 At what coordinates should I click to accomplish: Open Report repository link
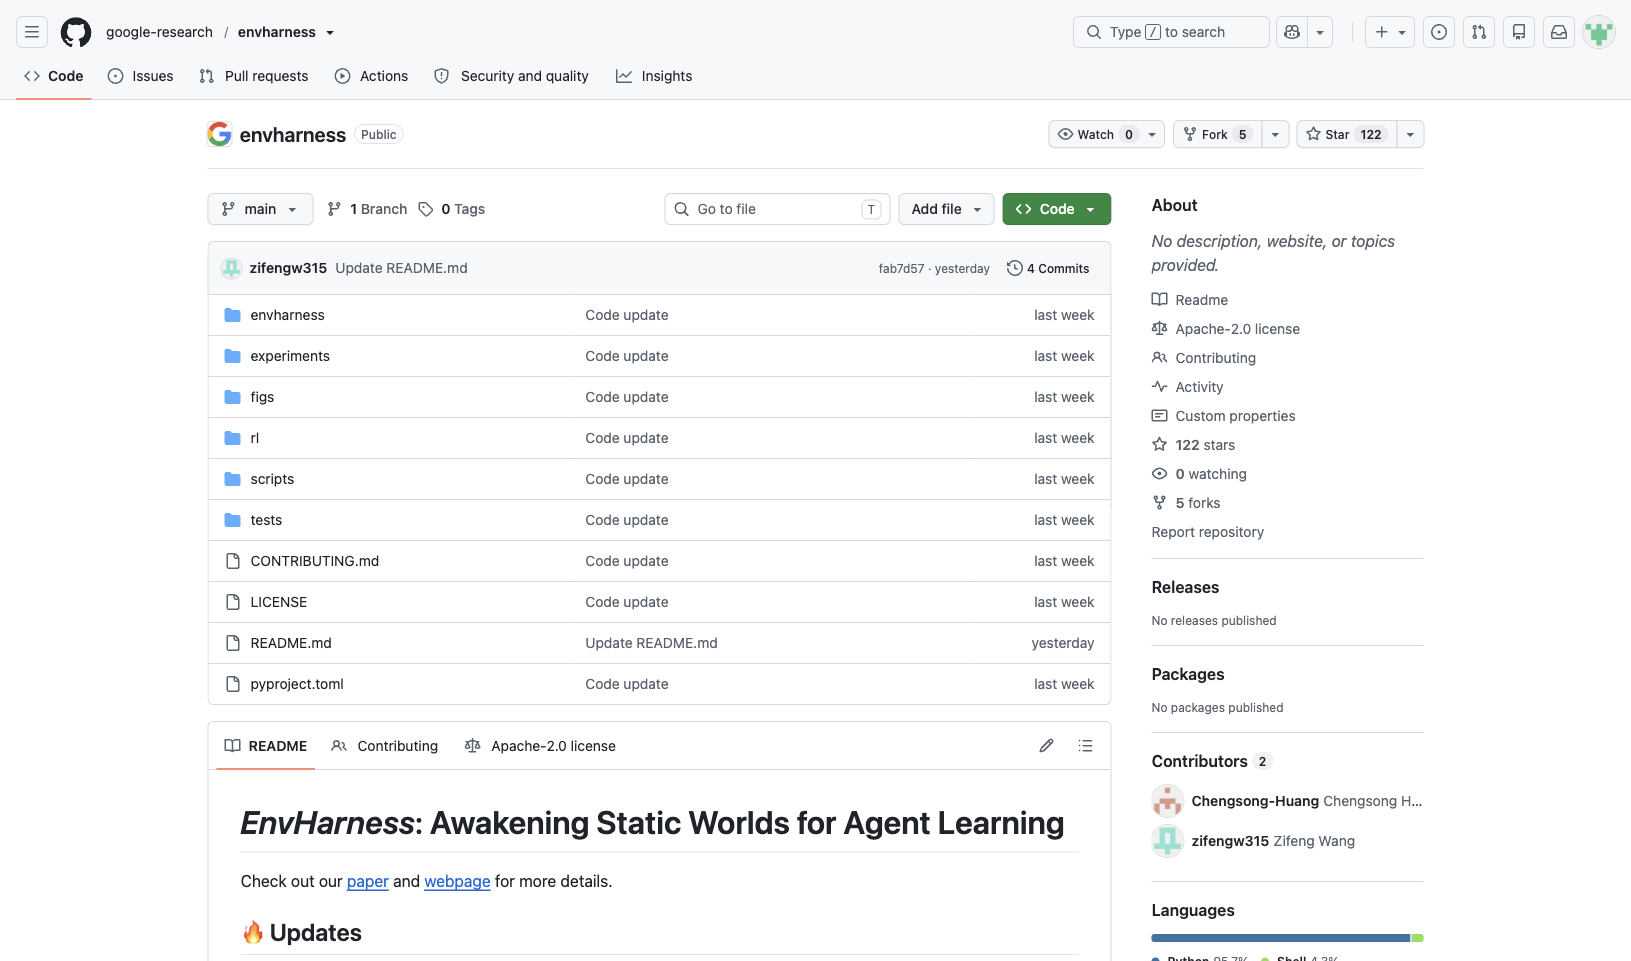1207,532
